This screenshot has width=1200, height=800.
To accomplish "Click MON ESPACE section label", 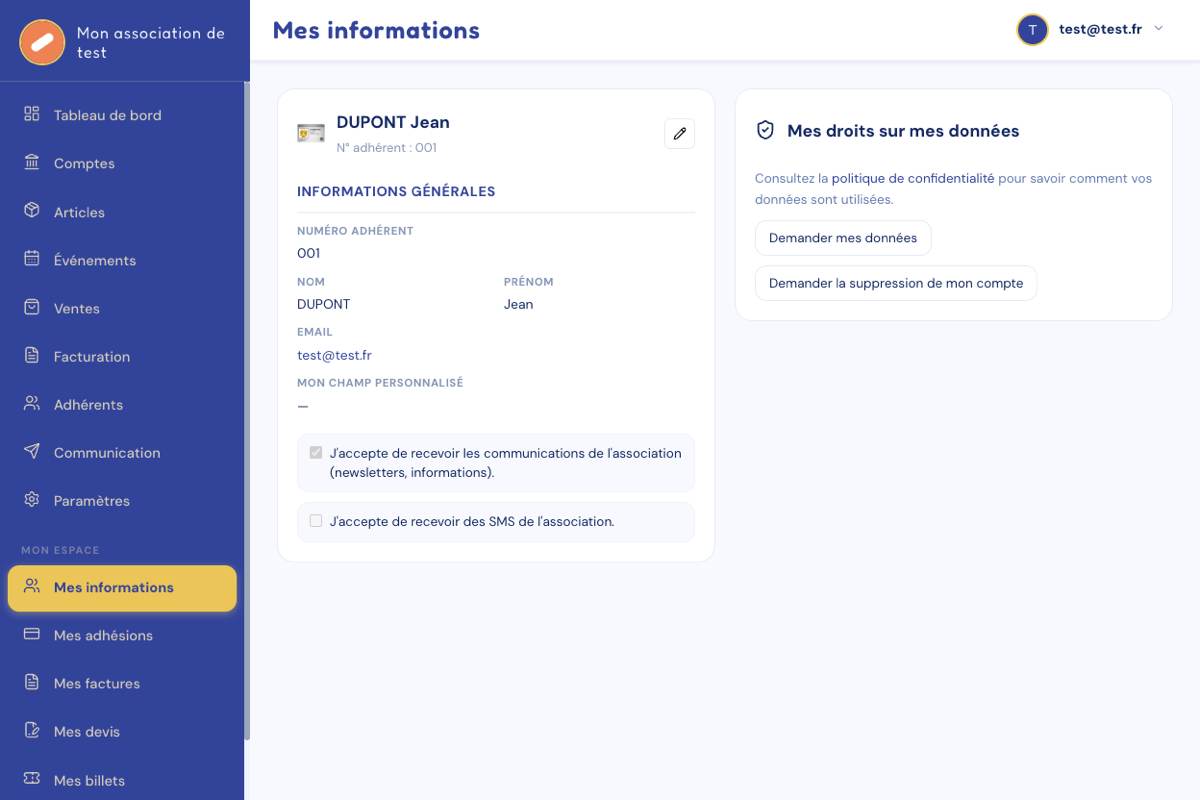I will pyautogui.click(x=60, y=550).
